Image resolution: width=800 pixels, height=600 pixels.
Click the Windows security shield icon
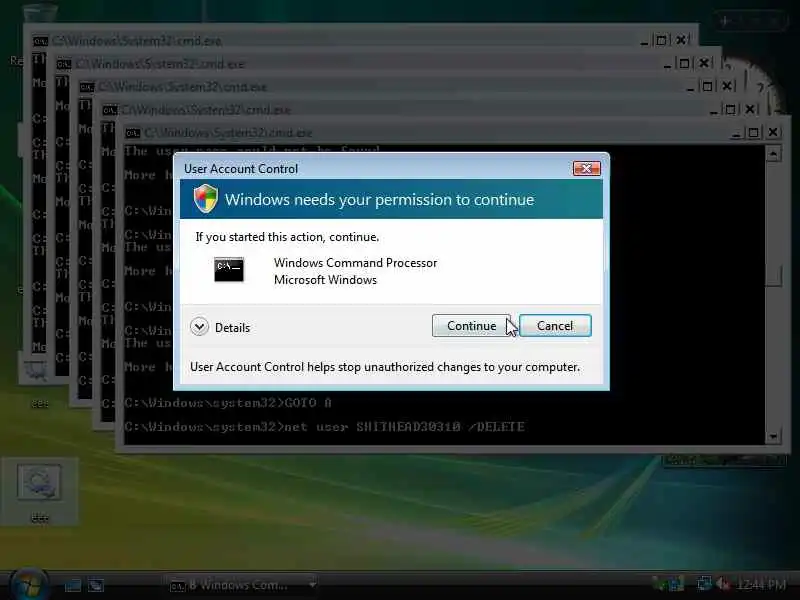[206, 198]
